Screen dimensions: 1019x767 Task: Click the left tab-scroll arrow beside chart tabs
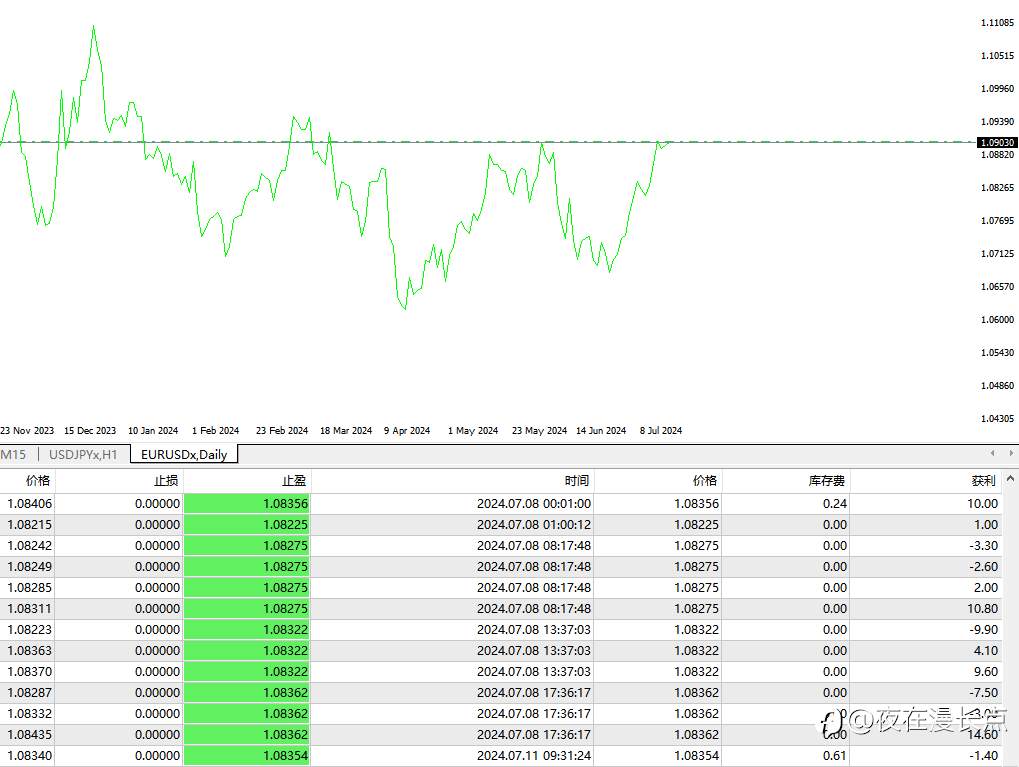click(991, 454)
